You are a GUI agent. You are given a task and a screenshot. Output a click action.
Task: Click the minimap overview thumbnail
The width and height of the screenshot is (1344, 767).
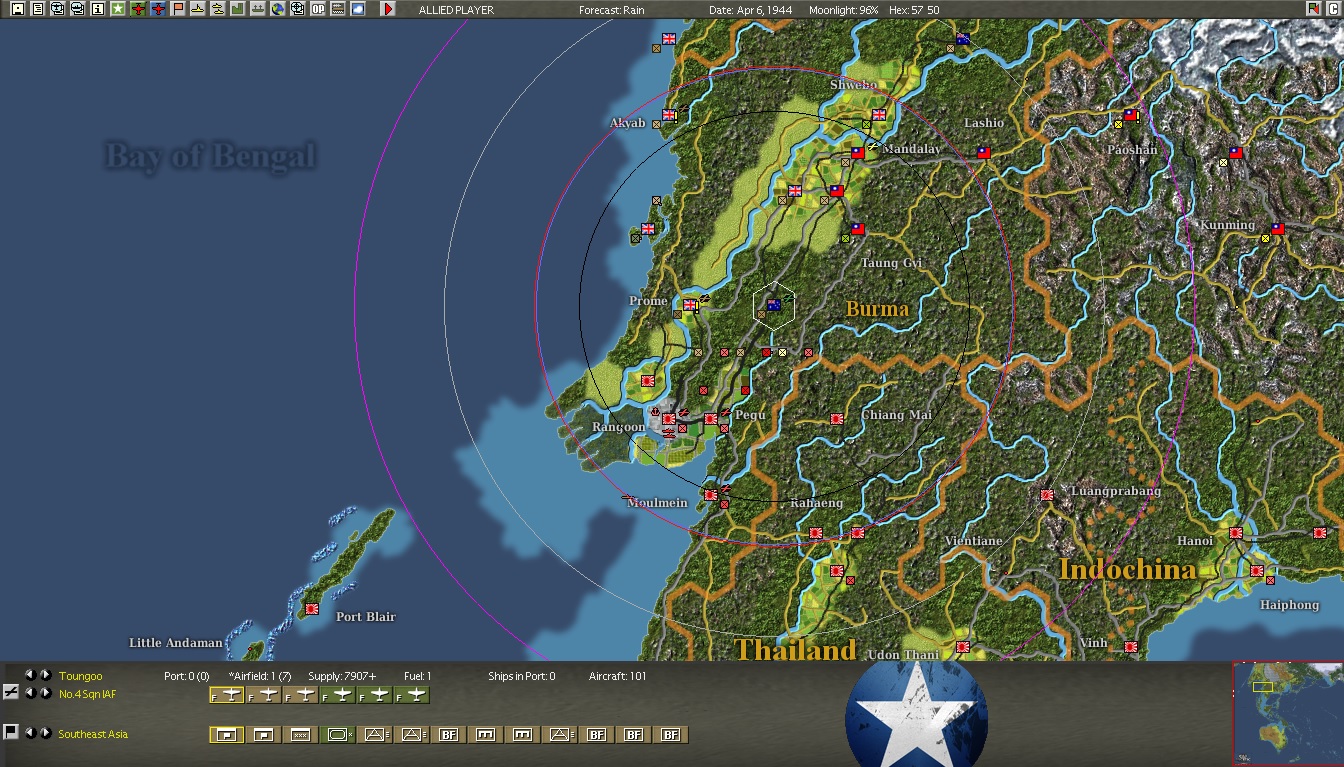point(1288,714)
